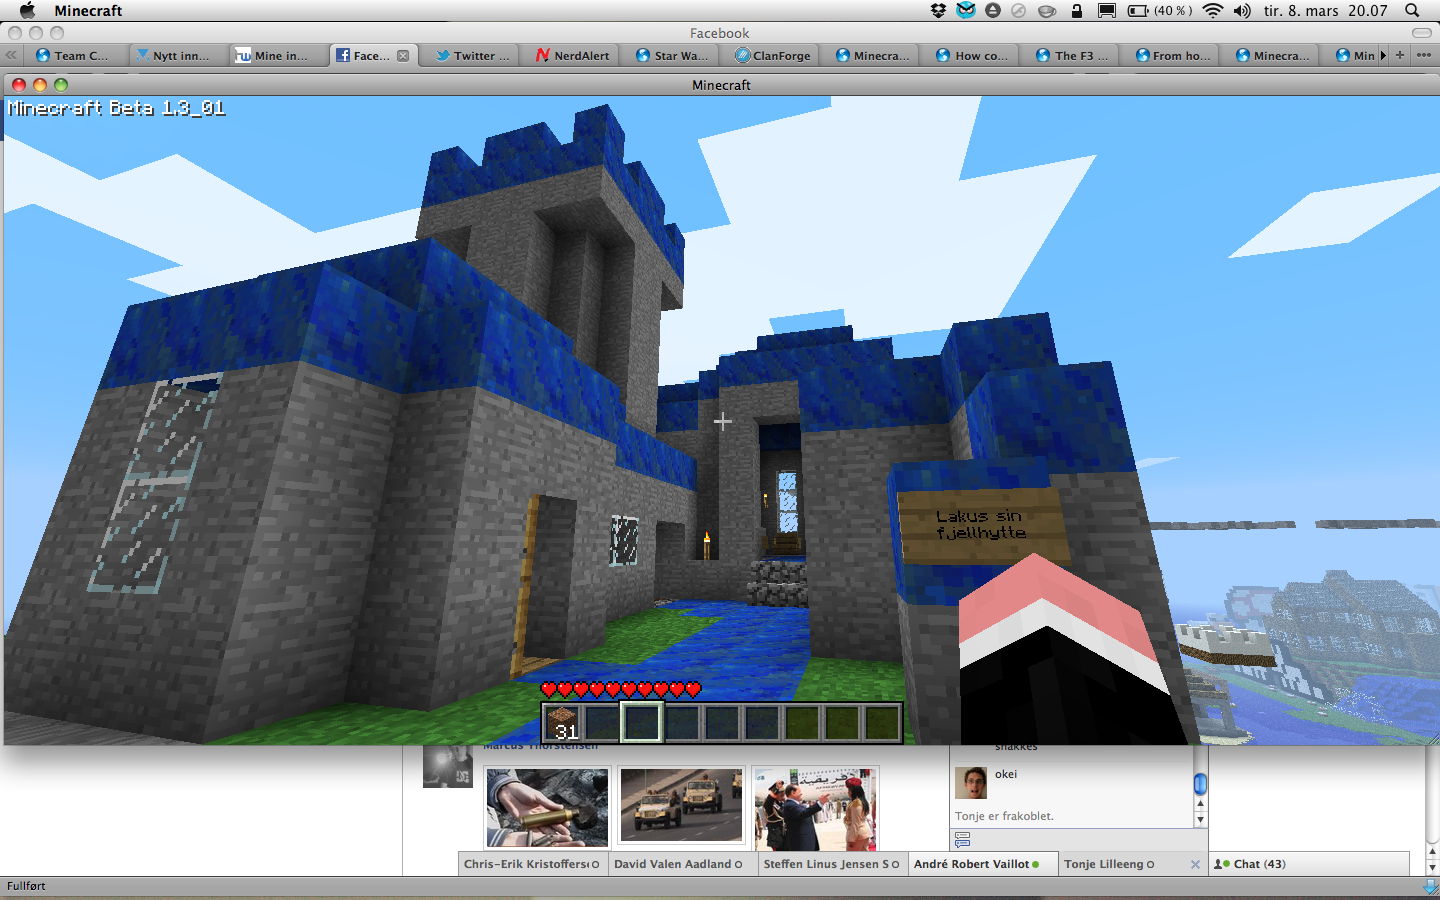This screenshot has height=900, width=1440.
Task: Open Steffen Linus Jensen chat tab
Action: tap(833, 864)
